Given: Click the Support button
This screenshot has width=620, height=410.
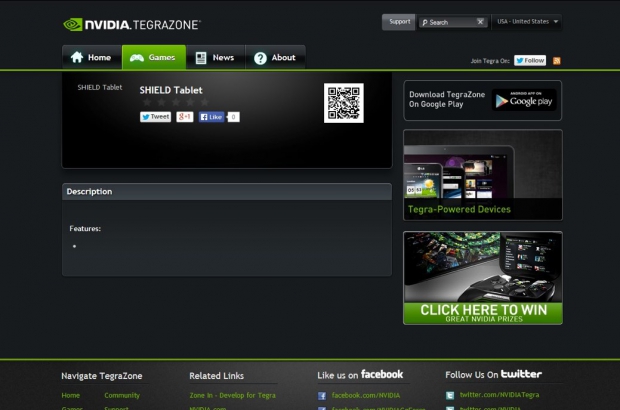Looking at the screenshot, I should 399,22.
